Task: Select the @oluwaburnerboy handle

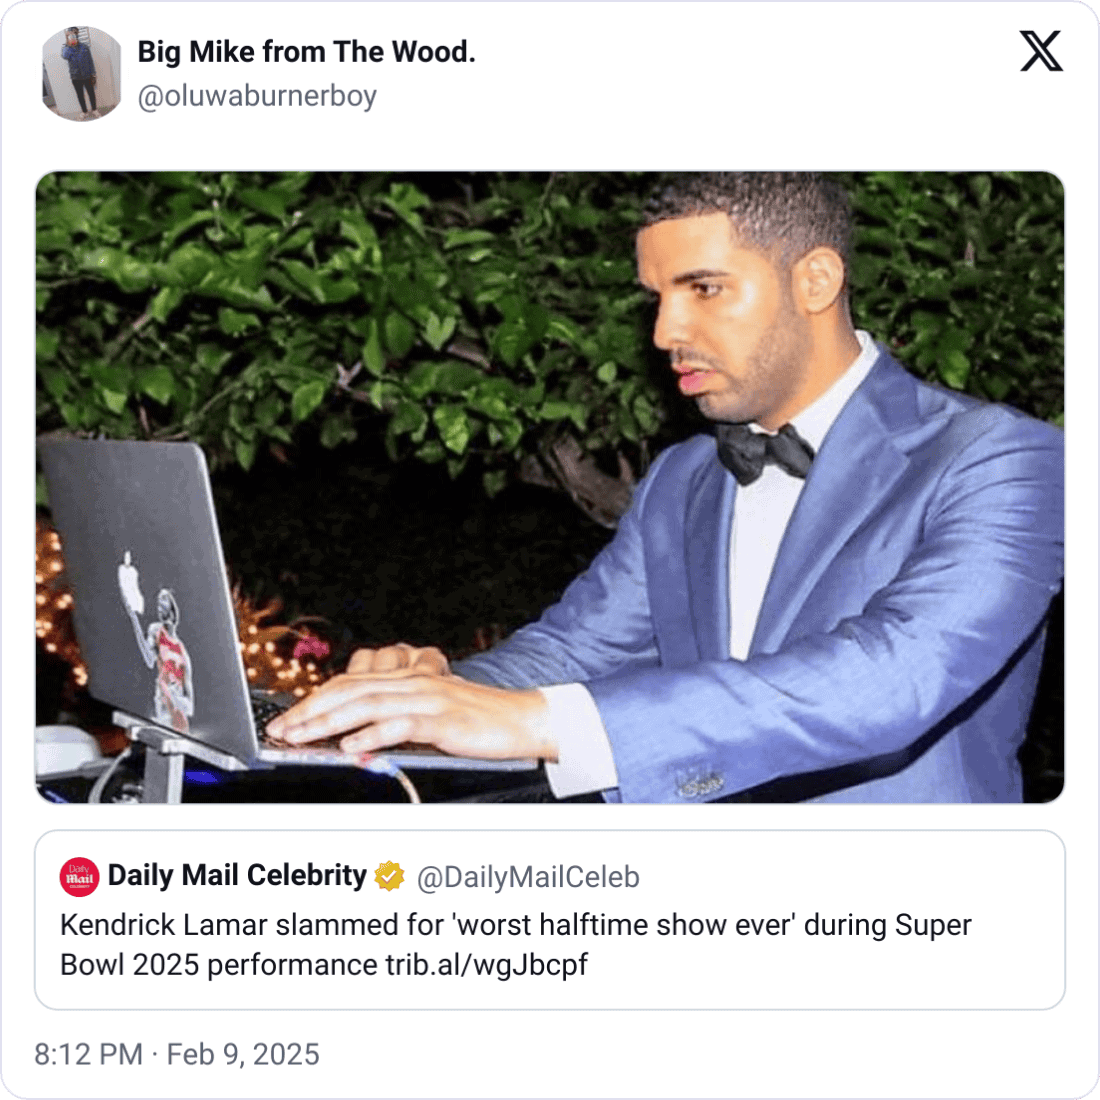Action: click(x=257, y=97)
